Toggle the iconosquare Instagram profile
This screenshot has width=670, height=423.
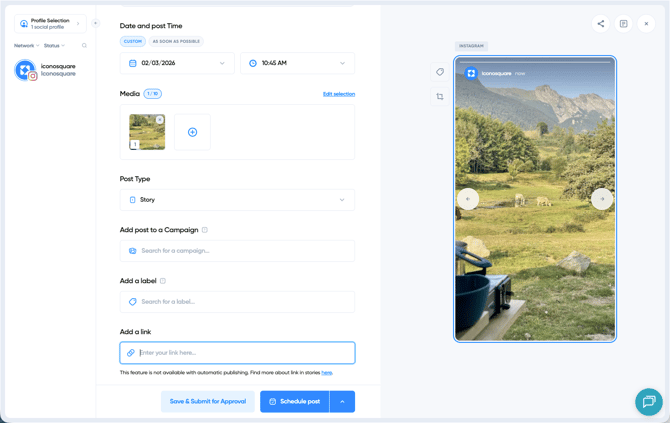26,70
